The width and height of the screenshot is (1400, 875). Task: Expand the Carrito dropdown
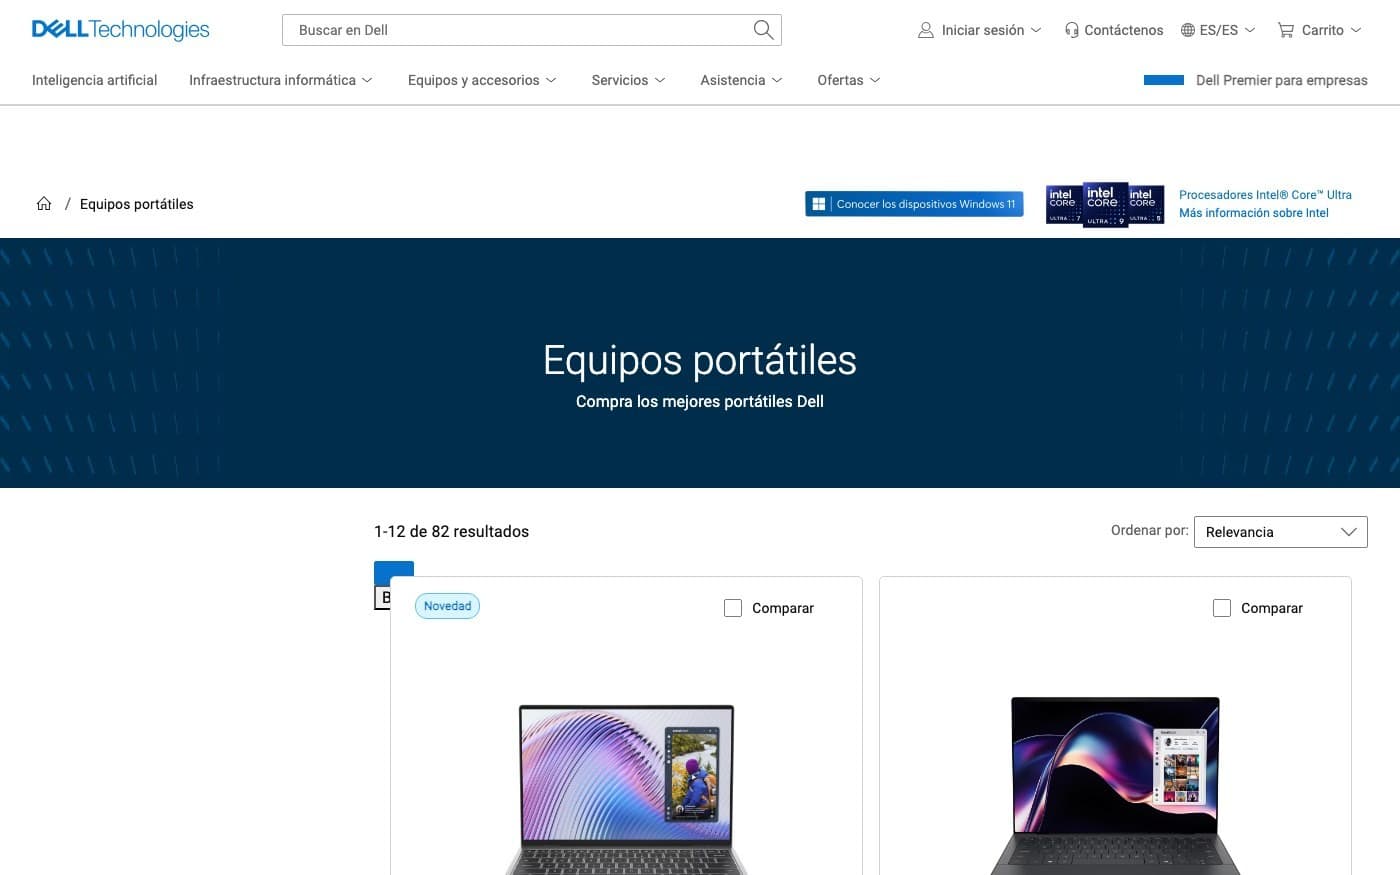(1320, 30)
